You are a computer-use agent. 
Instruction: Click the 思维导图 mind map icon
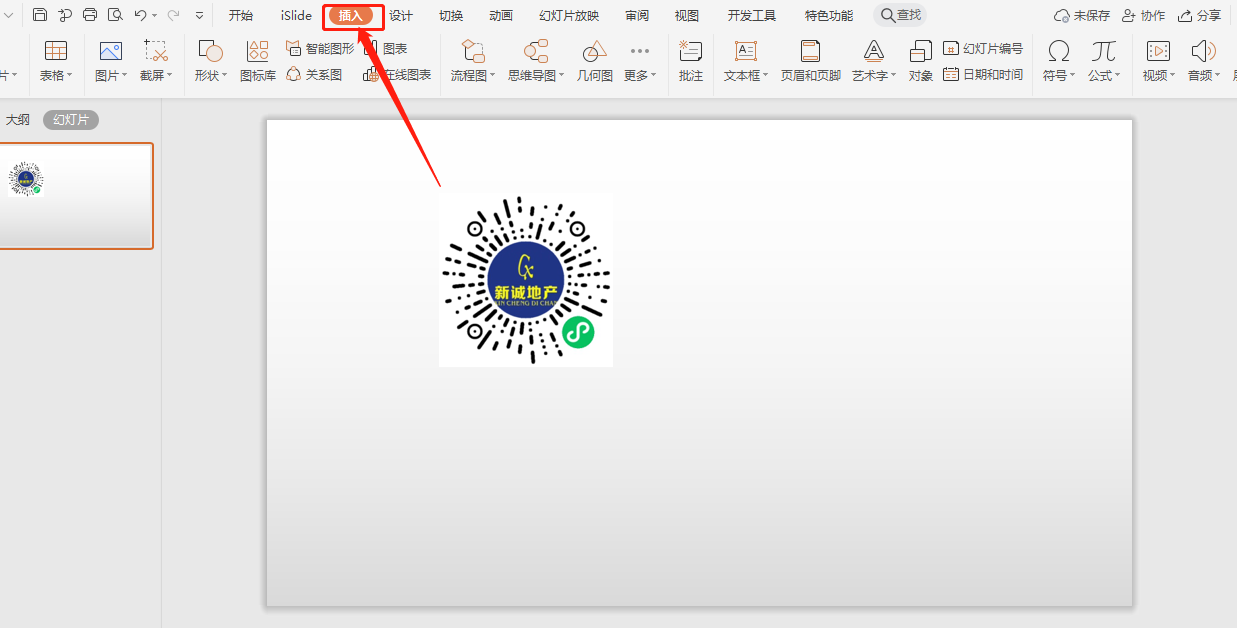536,51
